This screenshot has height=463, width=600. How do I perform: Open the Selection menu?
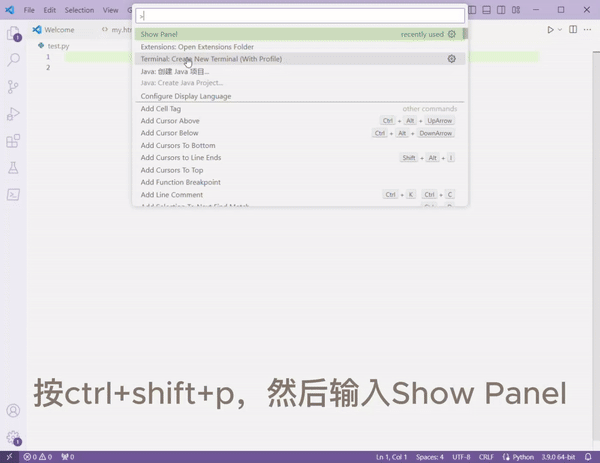(x=79, y=10)
